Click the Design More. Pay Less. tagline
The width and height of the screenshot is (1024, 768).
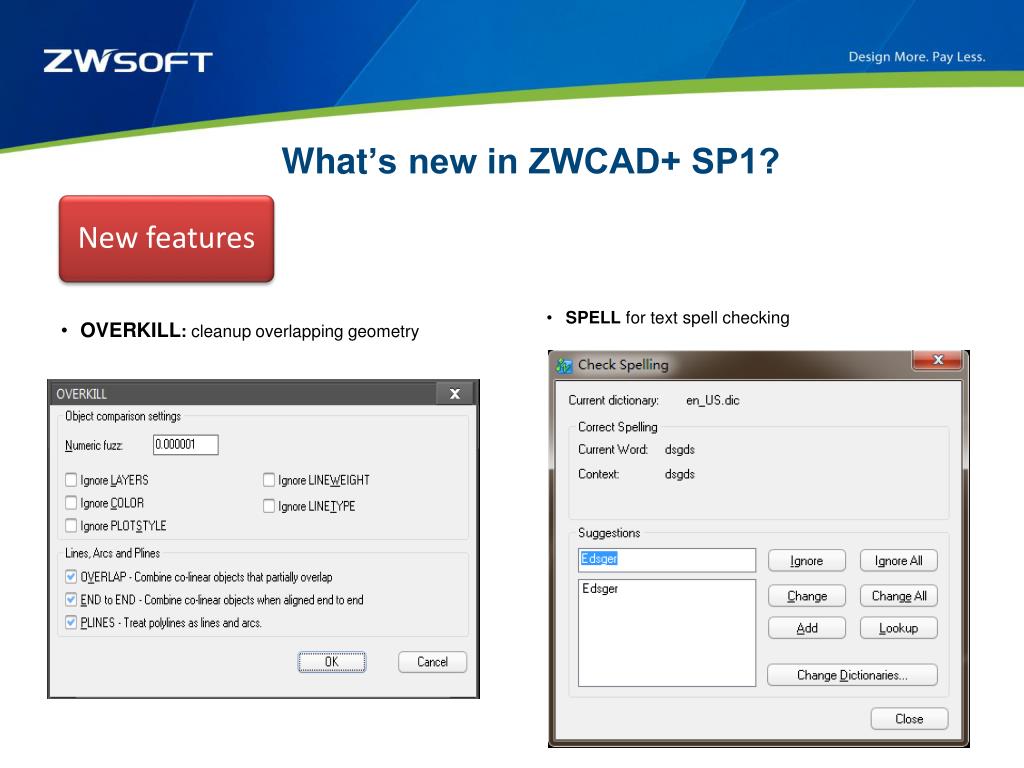[917, 57]
